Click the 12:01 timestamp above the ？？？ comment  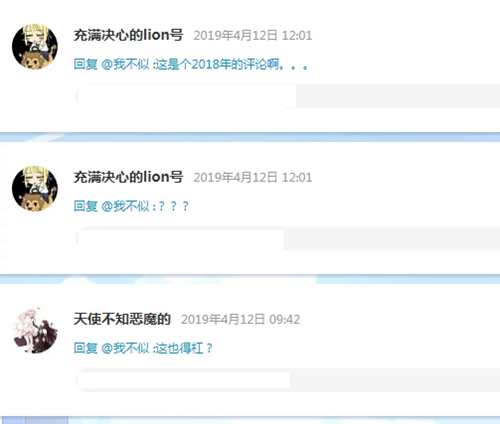(x=253, y=177)
